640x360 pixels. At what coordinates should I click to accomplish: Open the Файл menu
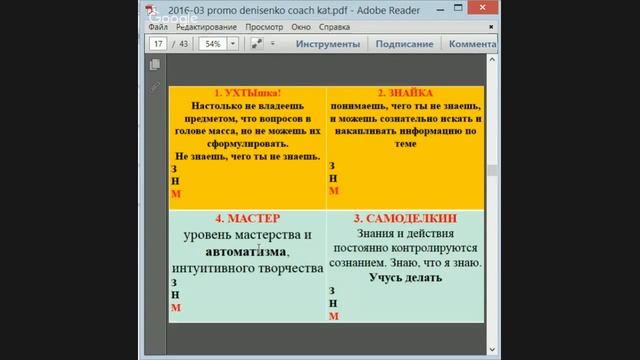(158, 27)
